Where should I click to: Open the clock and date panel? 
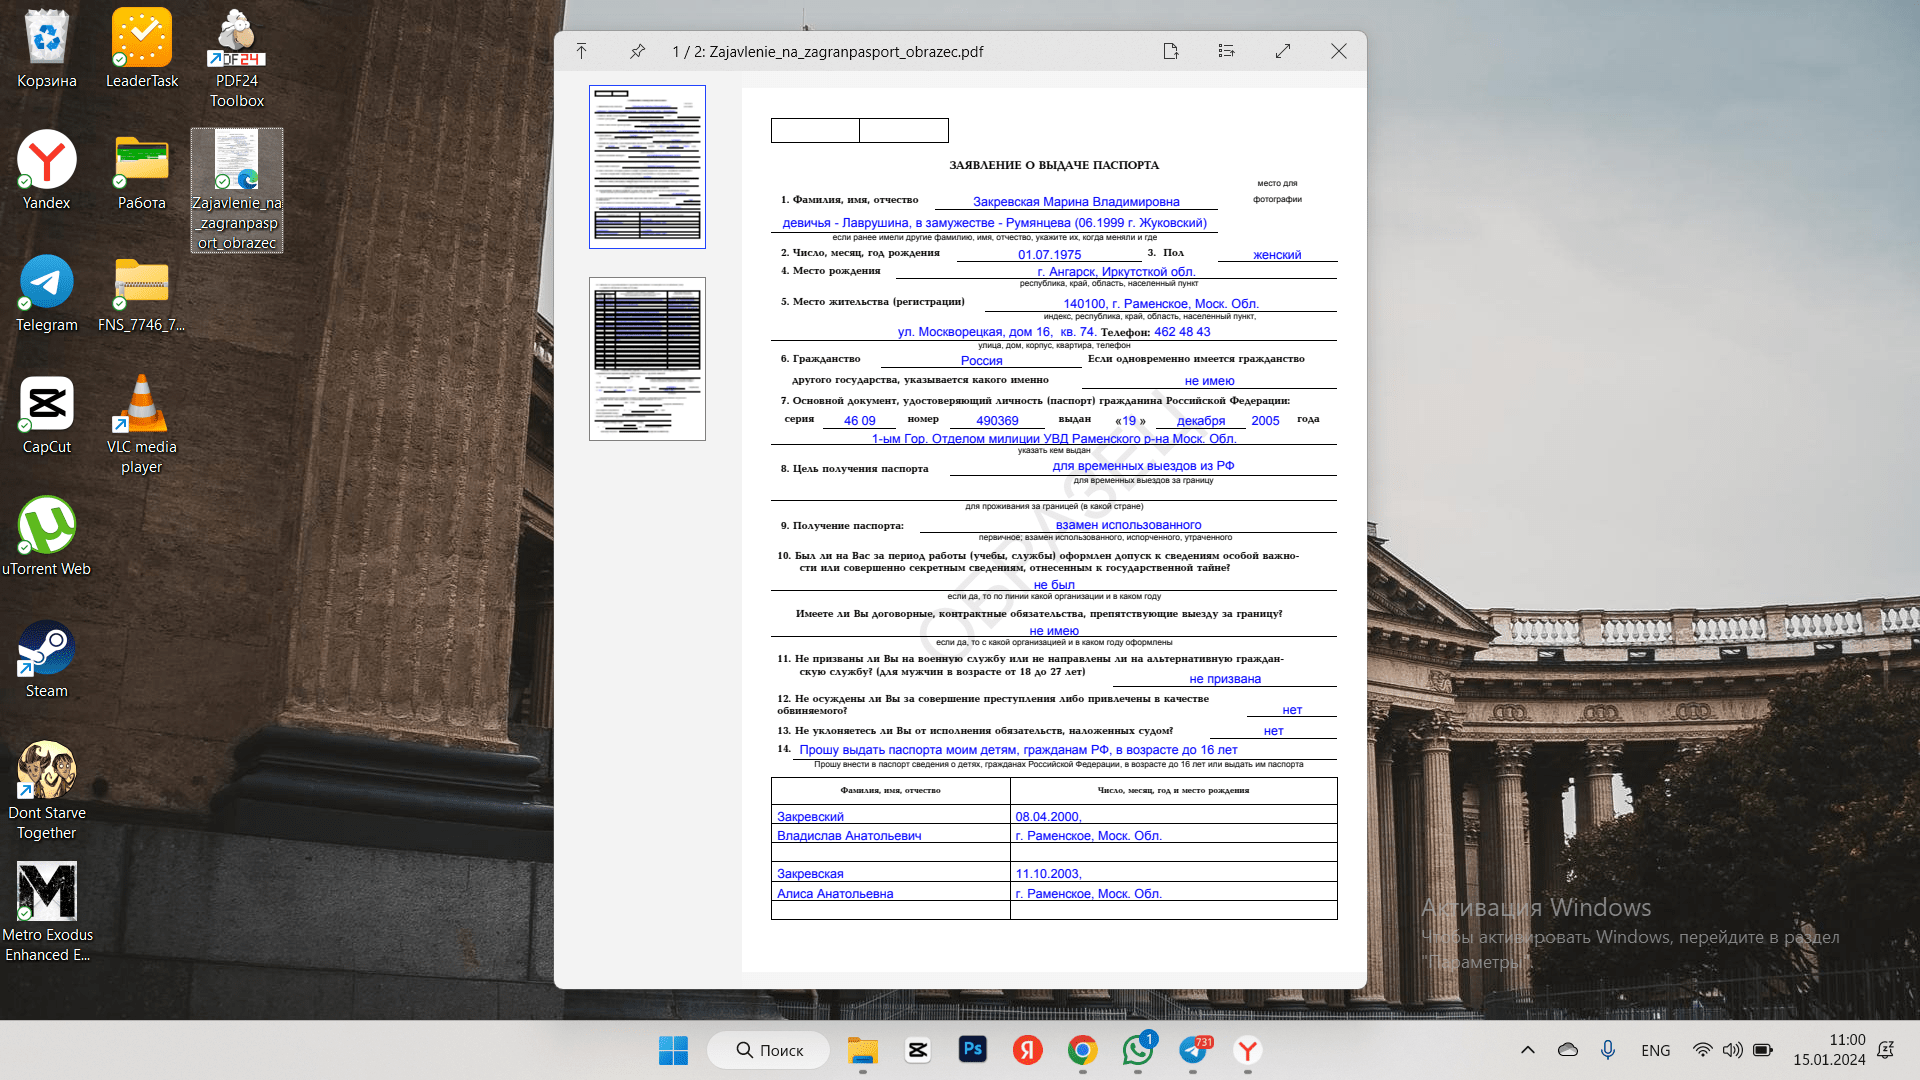[x=1828, y=1050]
